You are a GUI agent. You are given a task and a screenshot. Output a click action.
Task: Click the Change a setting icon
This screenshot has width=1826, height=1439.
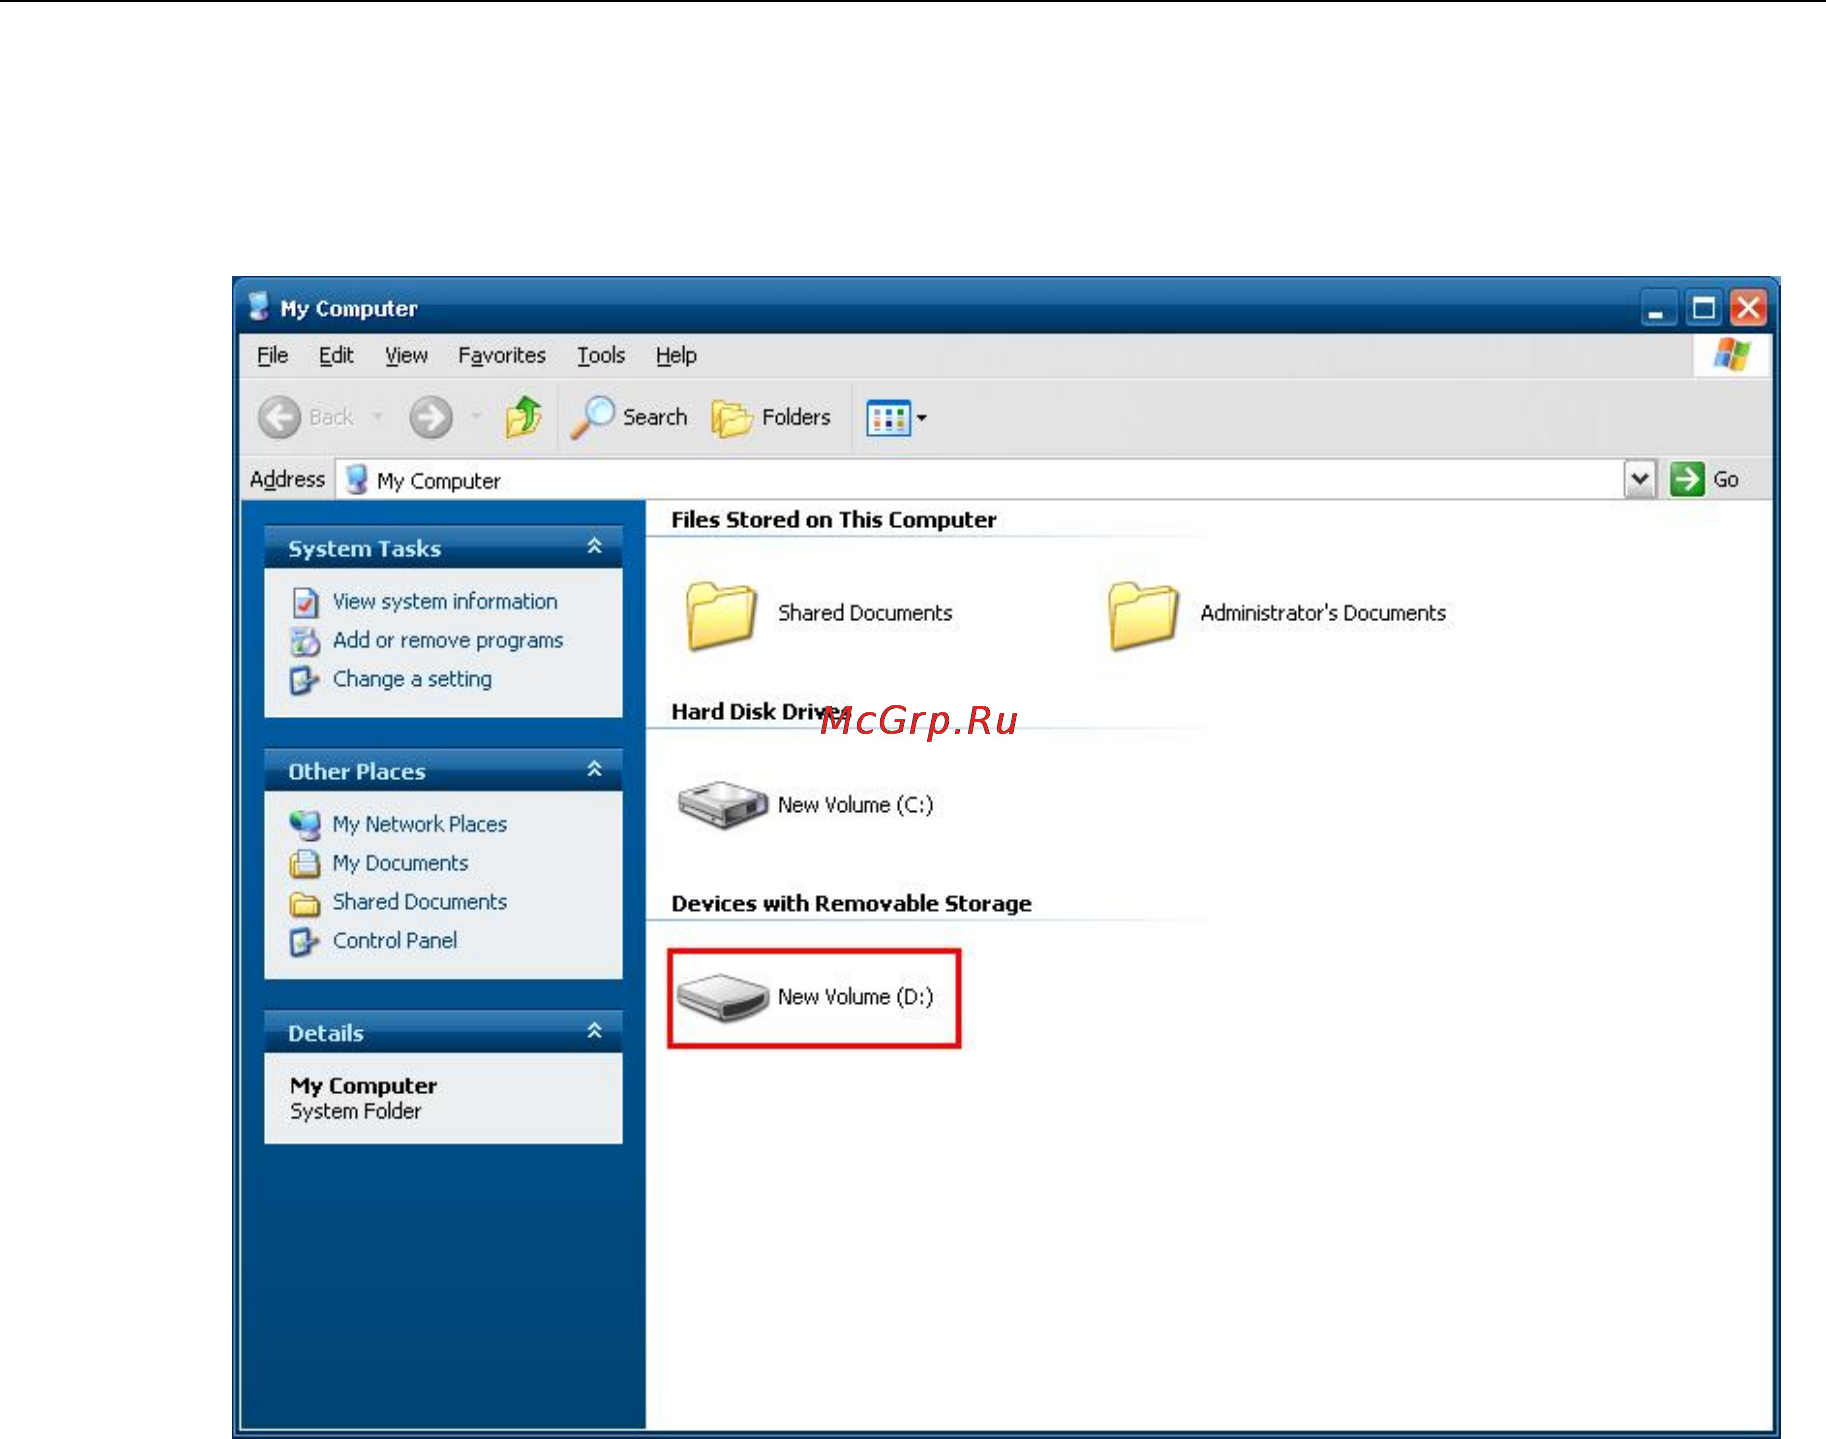[305, 680]
